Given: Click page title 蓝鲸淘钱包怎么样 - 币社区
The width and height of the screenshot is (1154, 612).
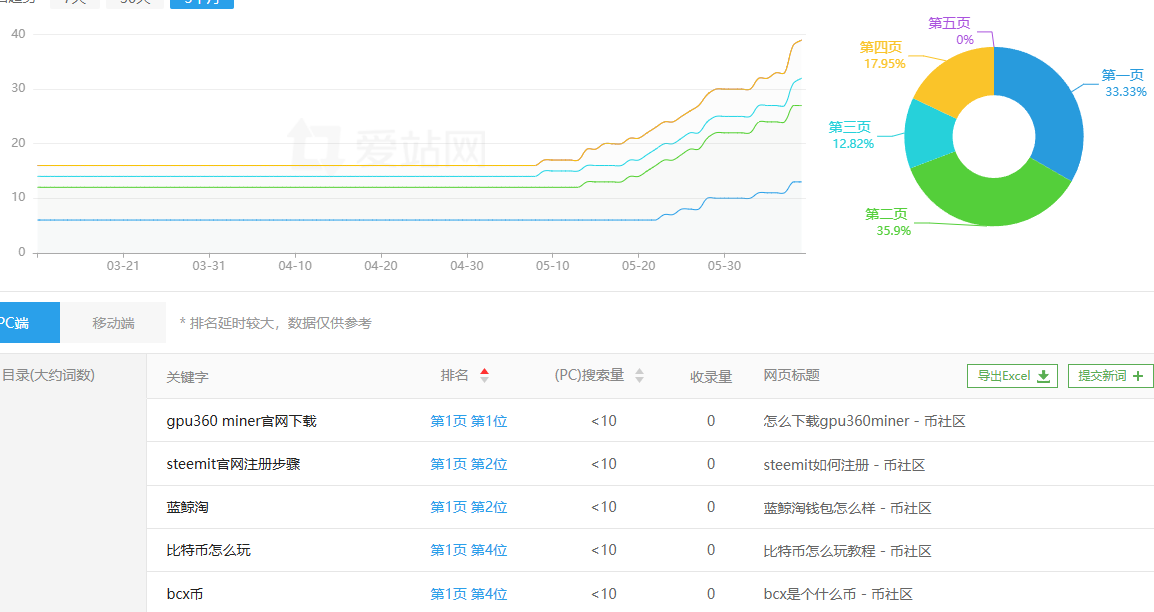Looking at the screenshot, I should (847, 508).
